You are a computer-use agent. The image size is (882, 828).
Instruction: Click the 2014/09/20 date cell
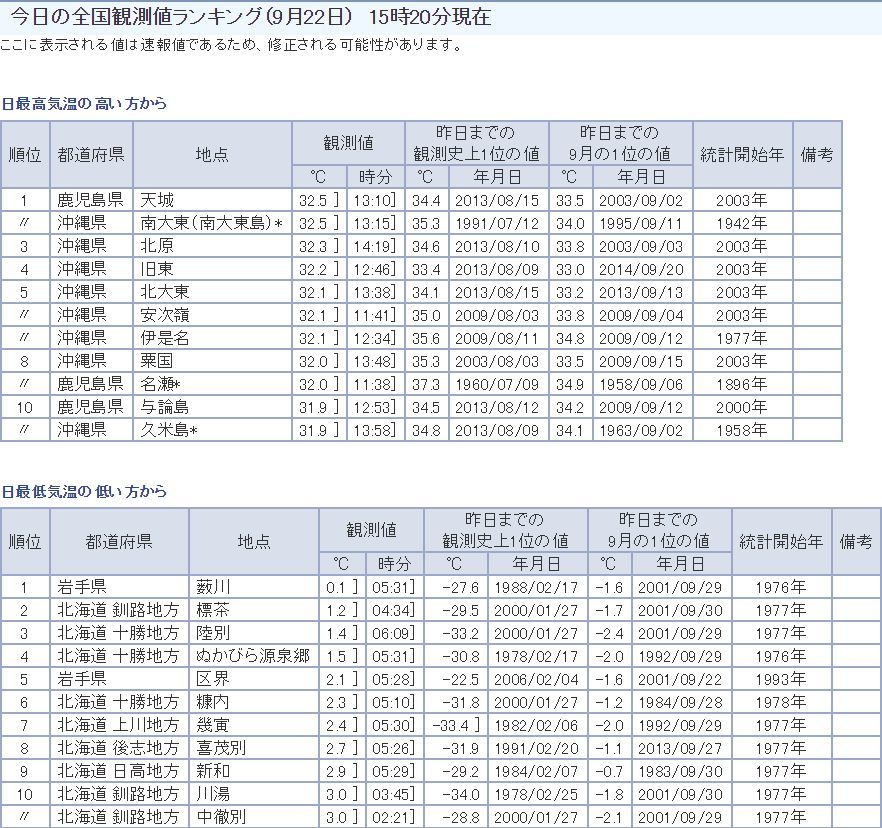[641, 269]
